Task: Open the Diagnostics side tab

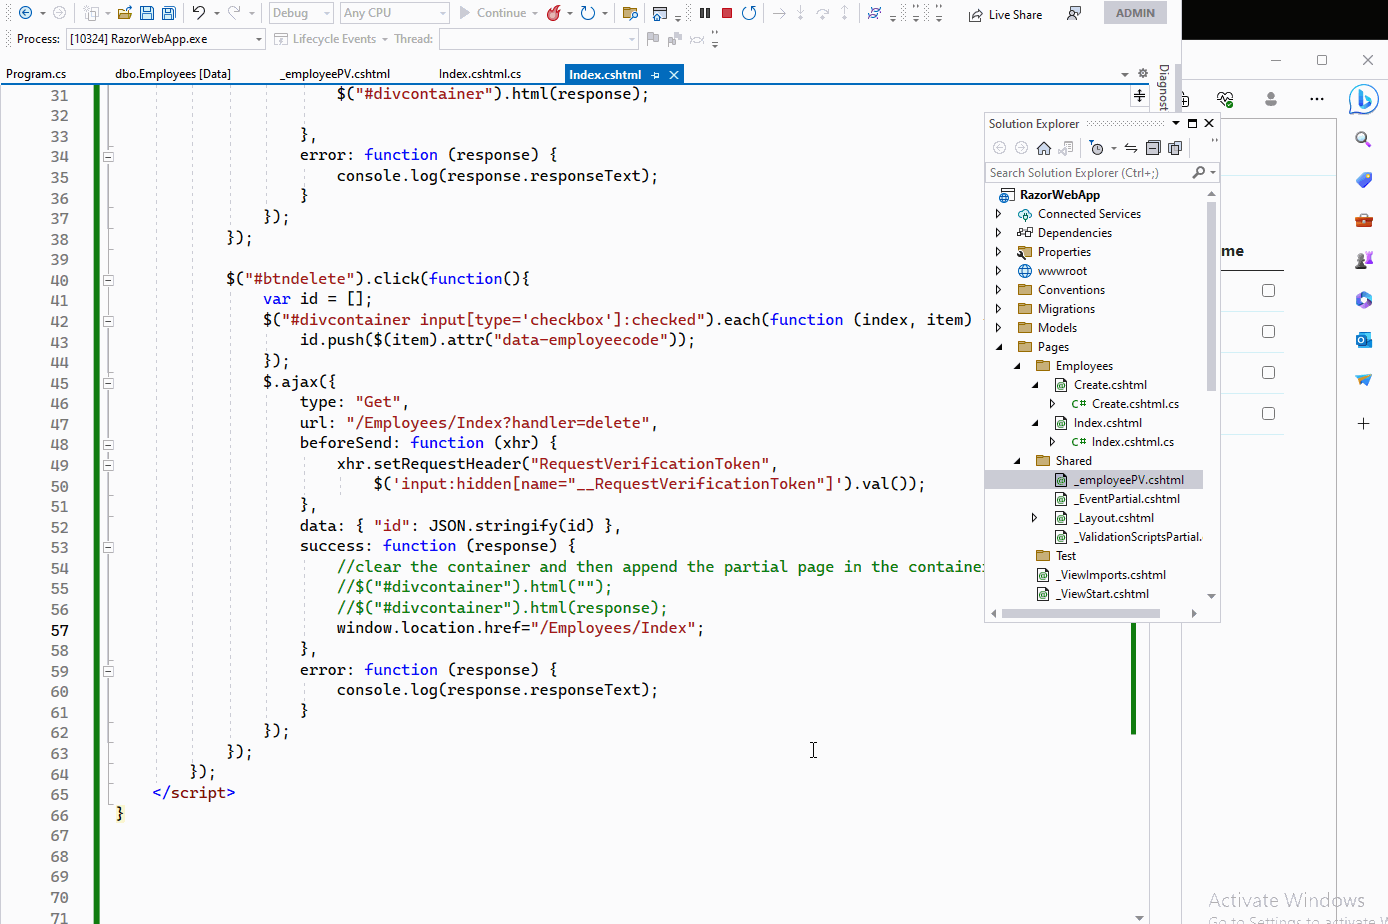Action: [x=1164, y=87]
